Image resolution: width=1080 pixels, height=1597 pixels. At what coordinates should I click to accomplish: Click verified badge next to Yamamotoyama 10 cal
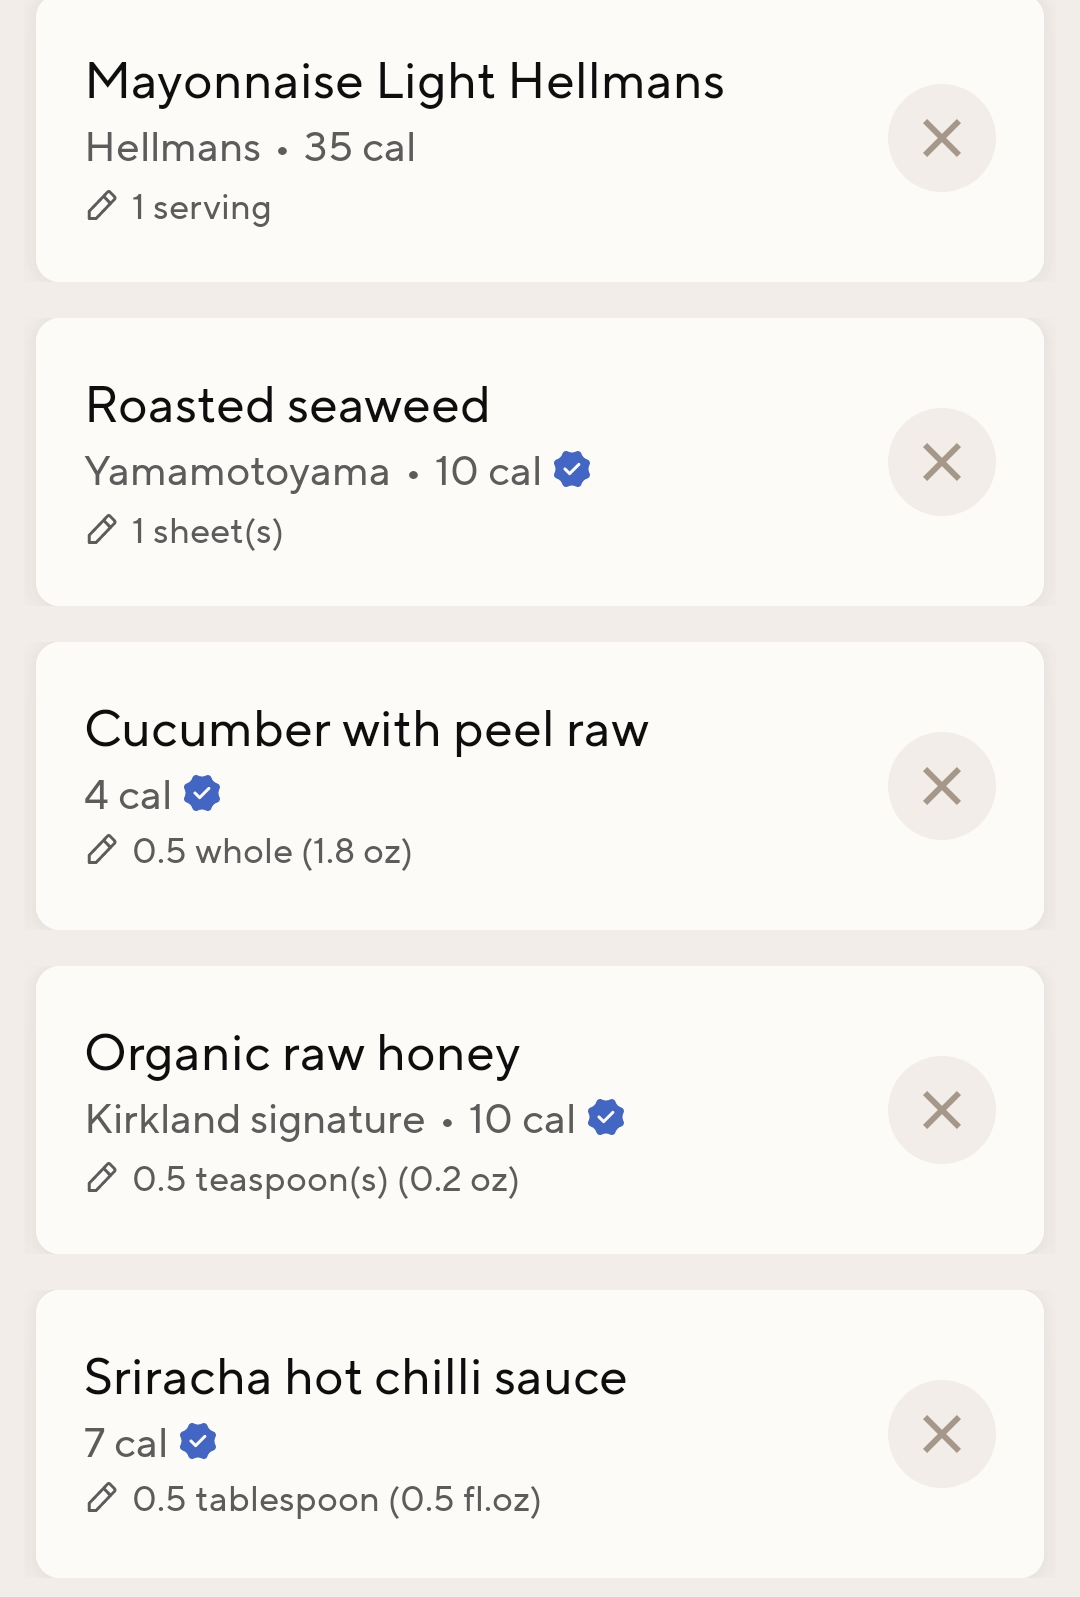click(572, 469)
